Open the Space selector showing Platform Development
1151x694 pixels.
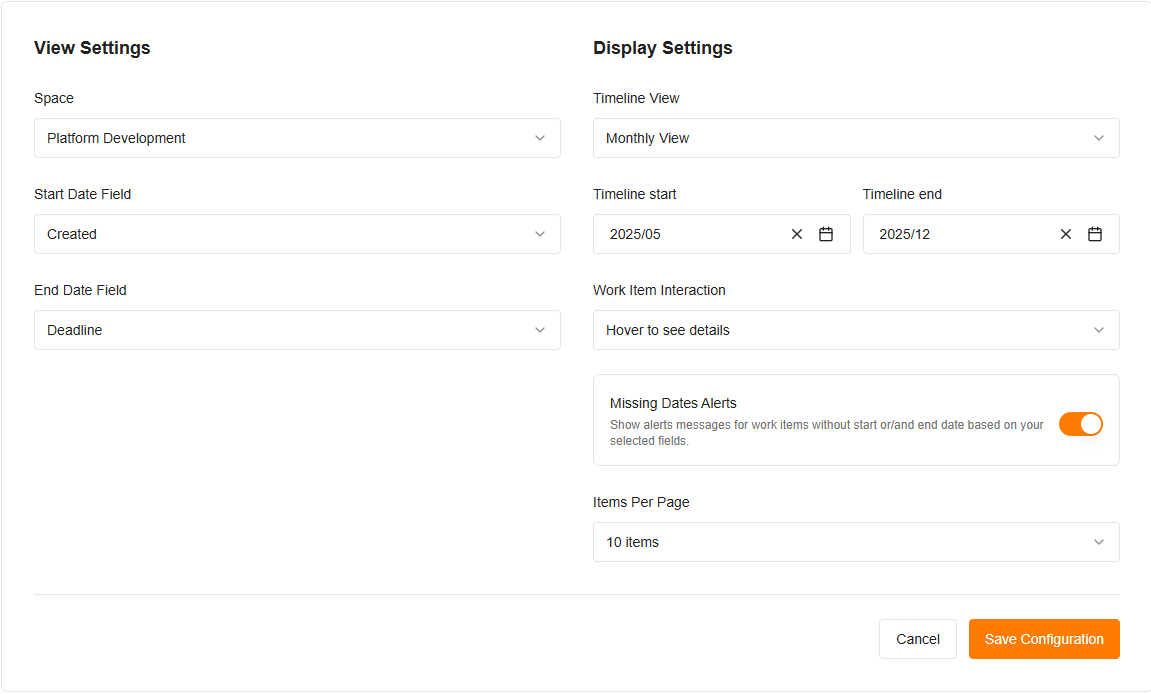click(x=297, y=137)
